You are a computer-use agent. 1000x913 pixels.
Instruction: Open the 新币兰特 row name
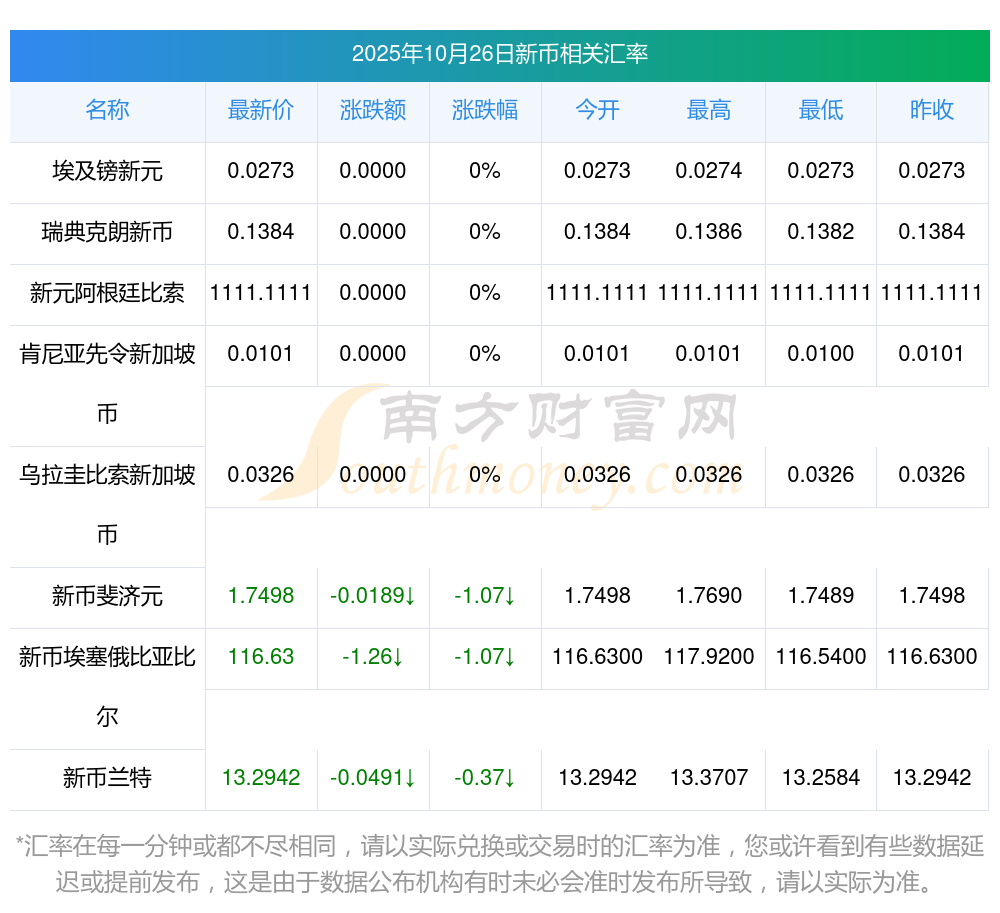coord(107,779)
